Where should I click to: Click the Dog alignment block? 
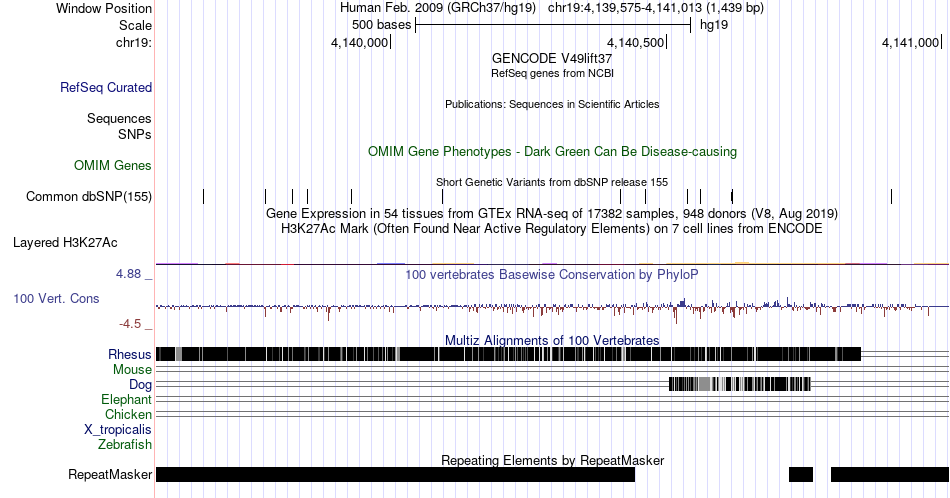[740, 384]
